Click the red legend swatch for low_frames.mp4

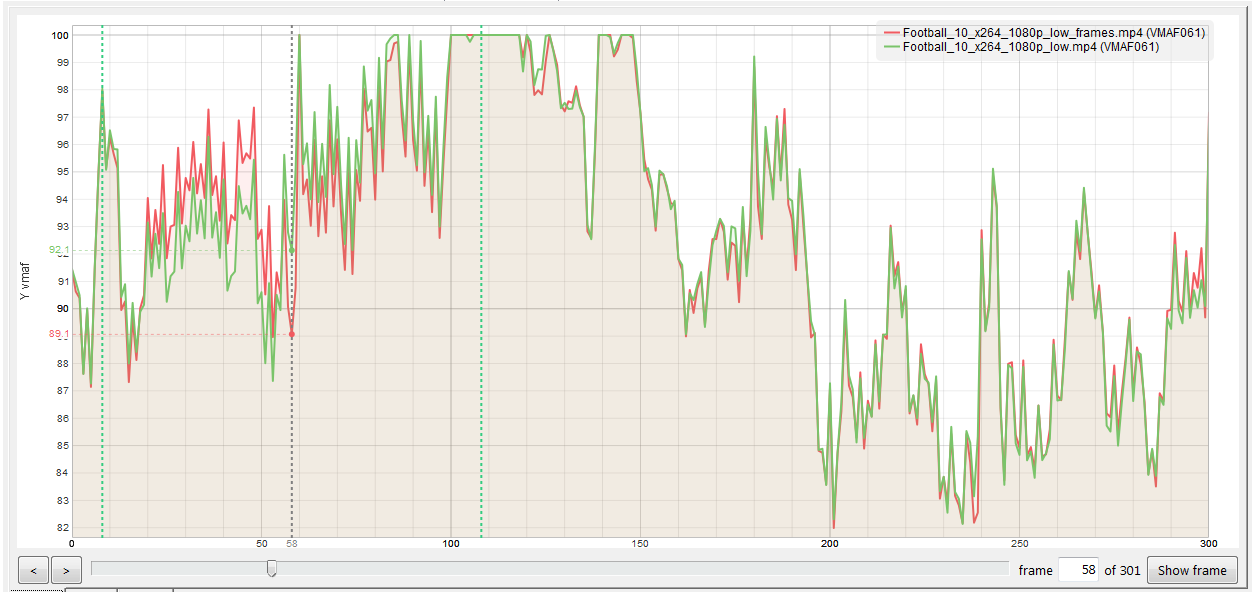890,33
